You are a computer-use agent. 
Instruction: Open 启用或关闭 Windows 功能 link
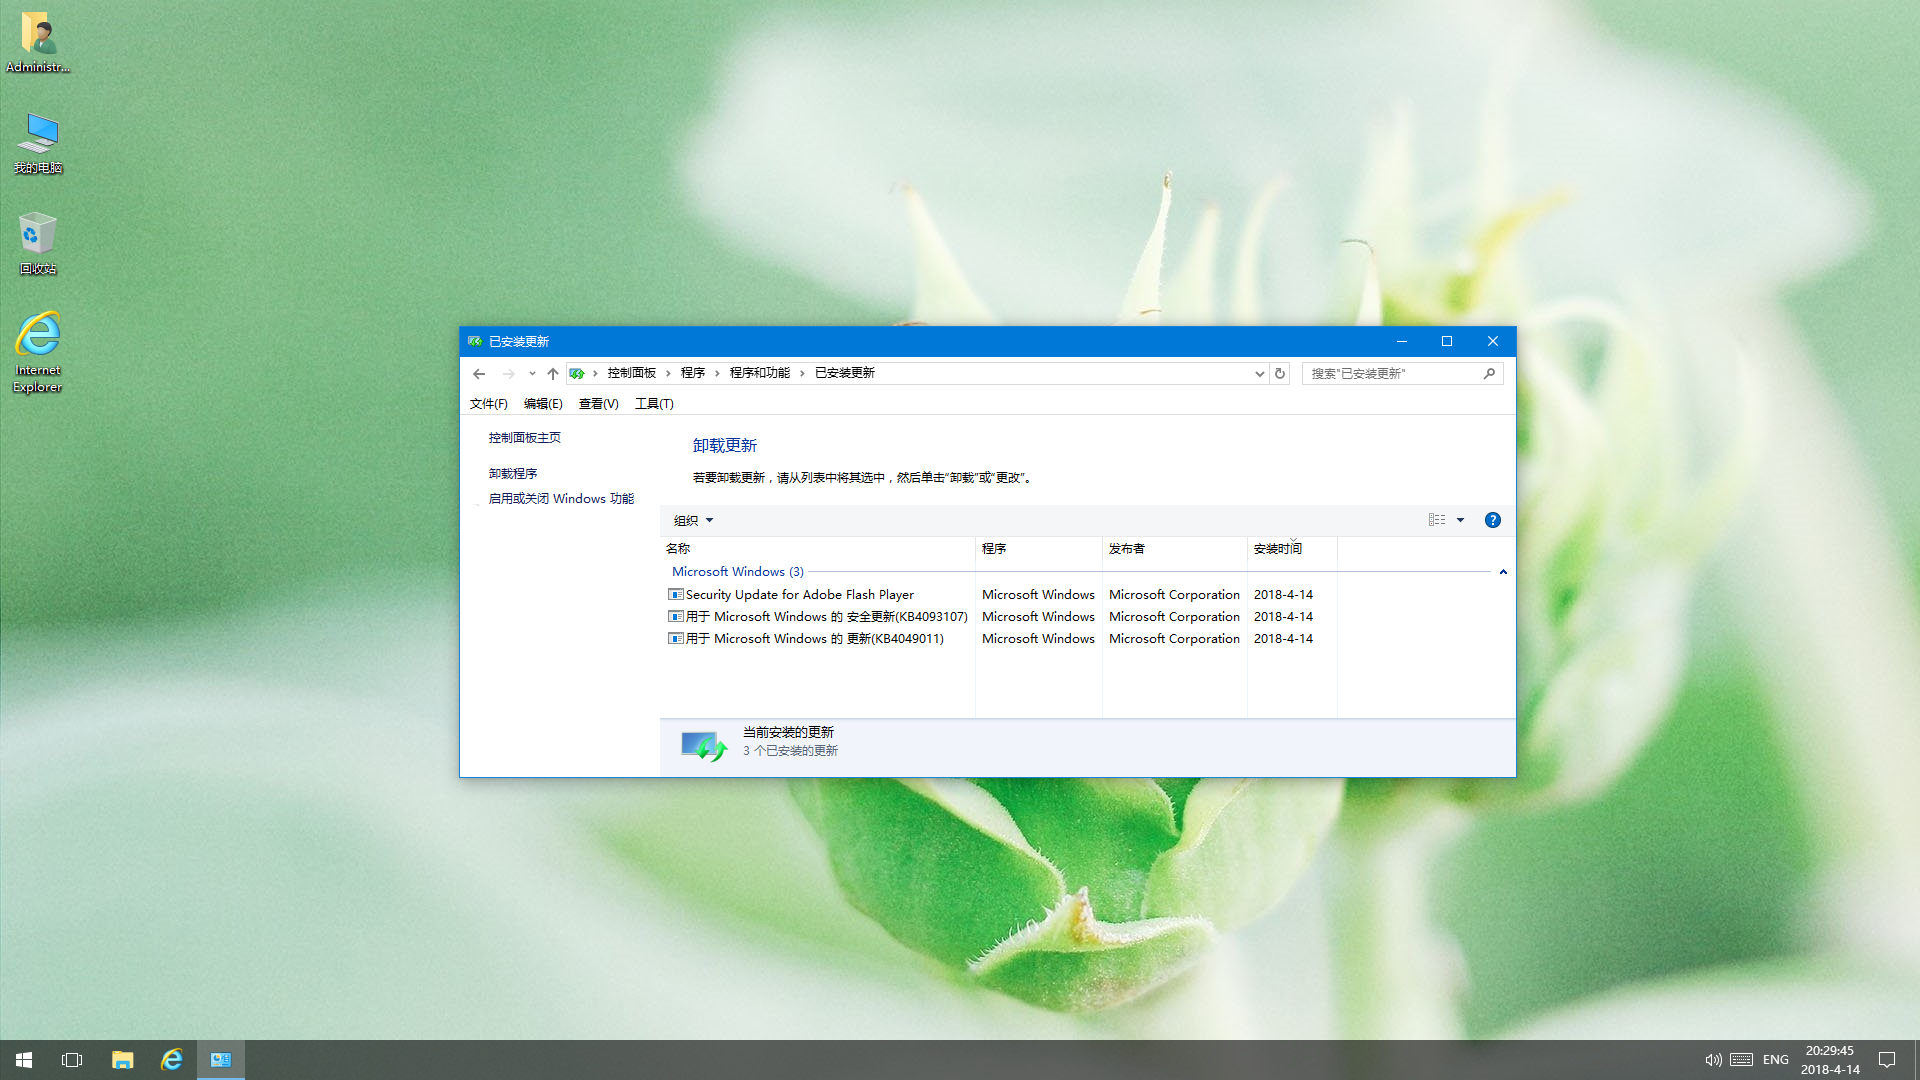point(561,499)
